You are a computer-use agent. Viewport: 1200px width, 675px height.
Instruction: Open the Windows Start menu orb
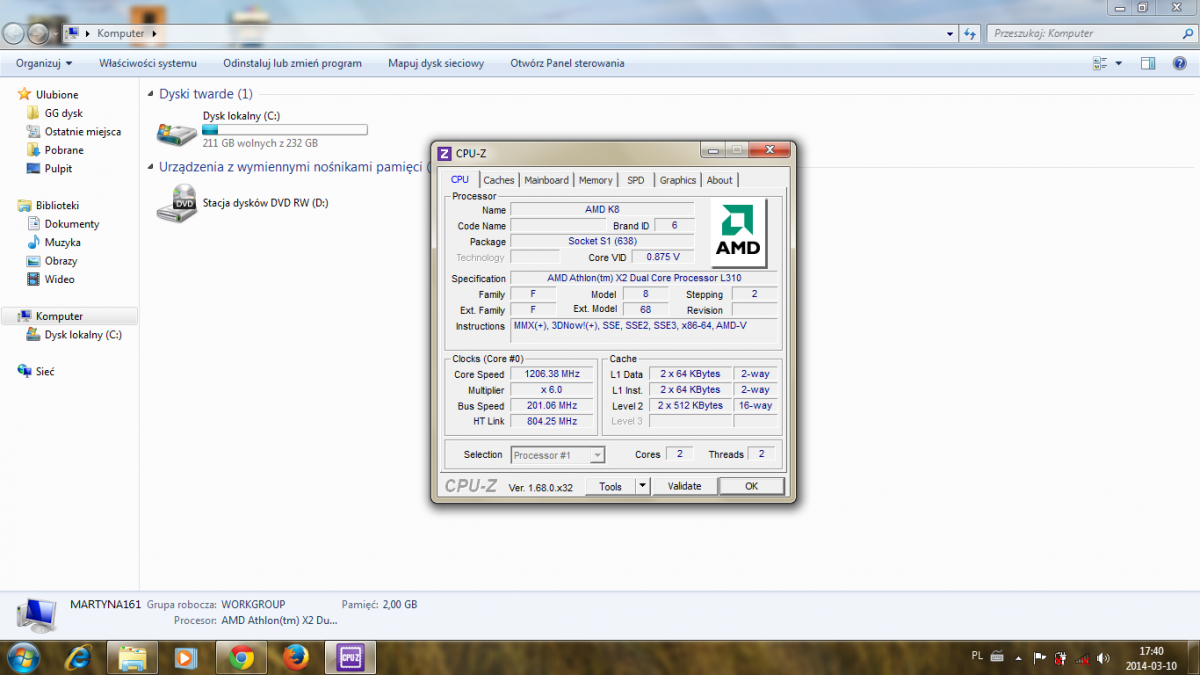[22, 657]
